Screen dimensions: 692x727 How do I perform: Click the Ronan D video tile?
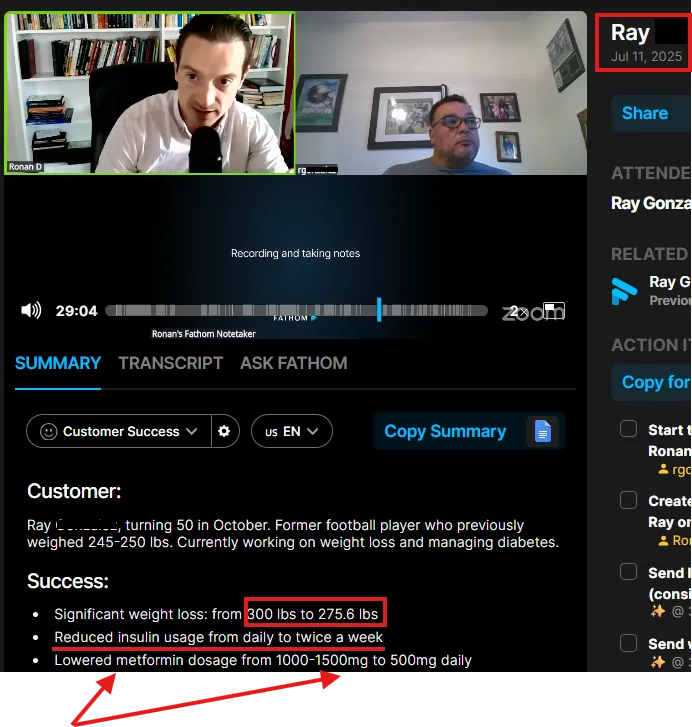click(x=150, y=93)
